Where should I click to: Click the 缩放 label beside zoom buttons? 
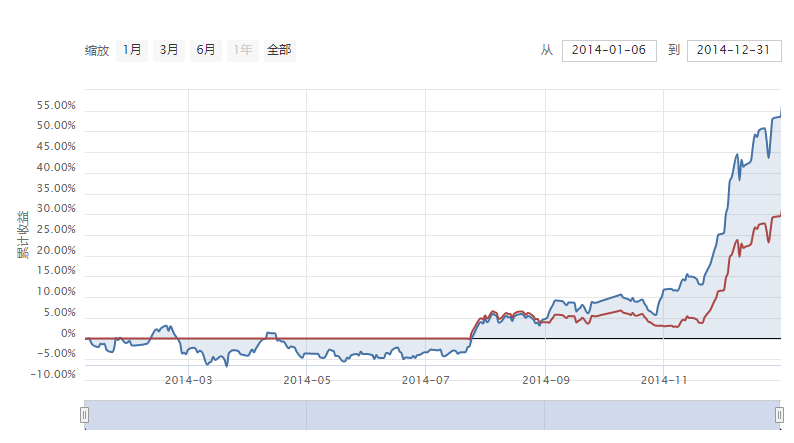(x=97, y=50)
